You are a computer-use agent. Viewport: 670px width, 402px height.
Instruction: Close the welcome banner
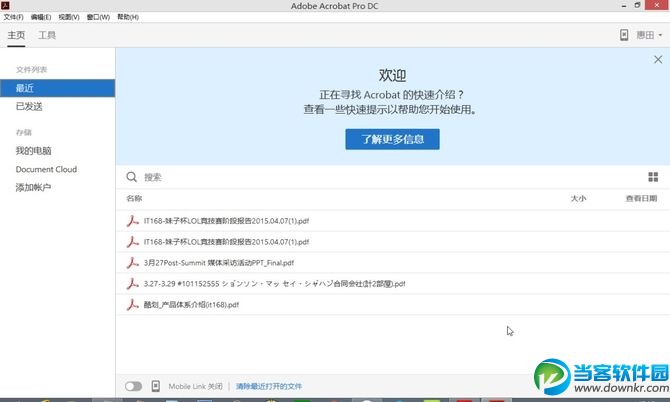(658, 59)
